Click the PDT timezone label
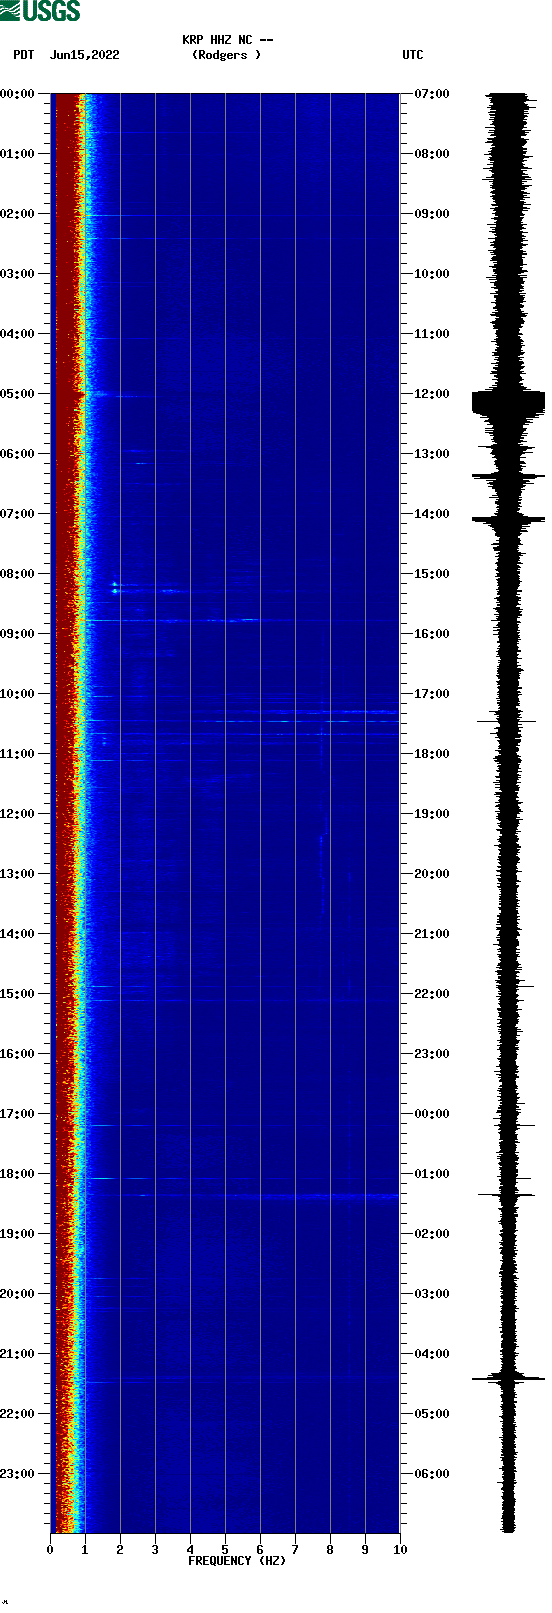This screenshot has width=552, height=1613. tap(24, 55)
